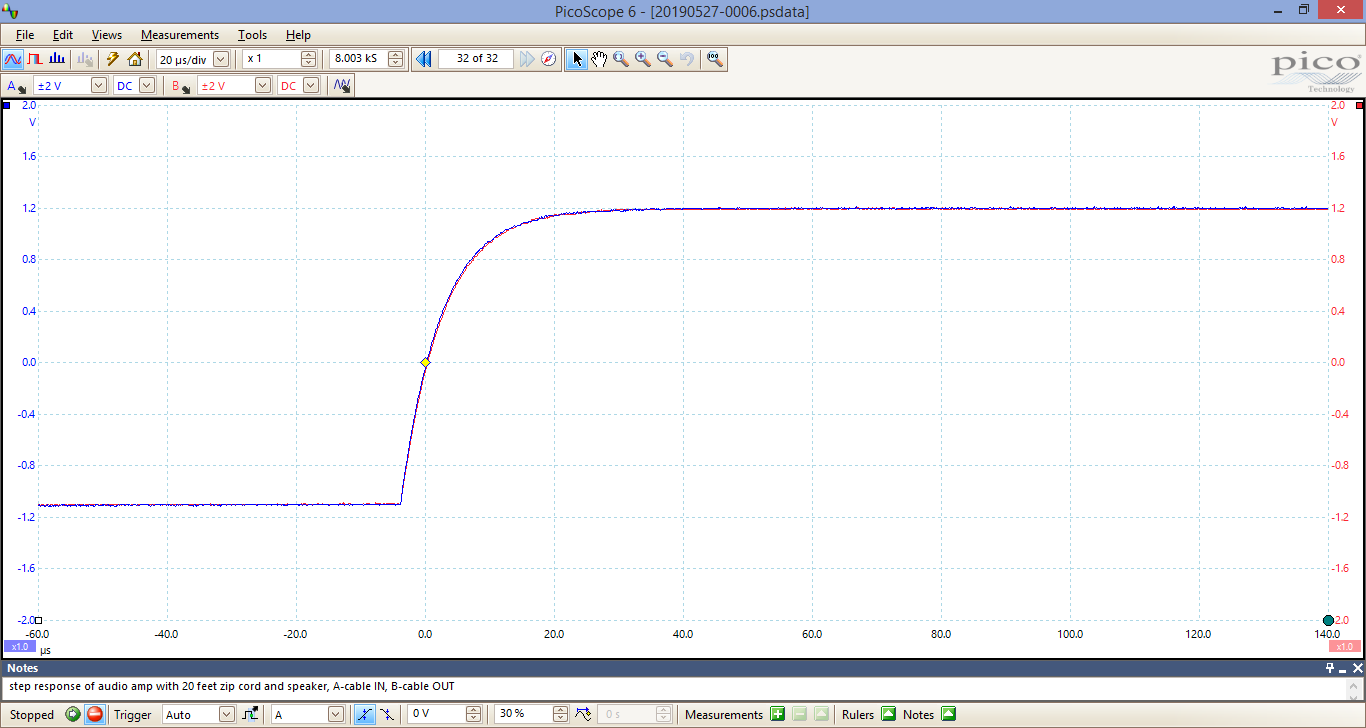The width and height of the screenshot is (1366, 728).
Task: Open Channel B ±2 V range dropdown
Action: click(263, 86)
